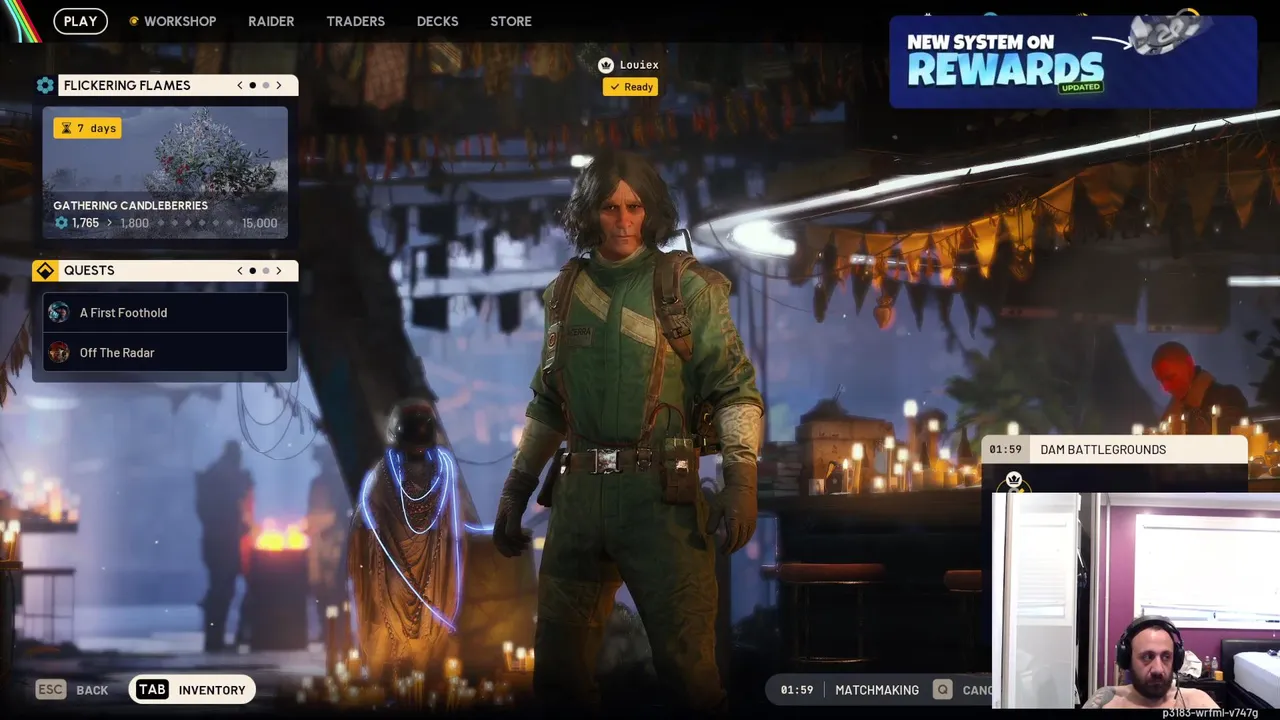The height and width of the screenshot is (720, 1280).
Task: Toggle the Ready status badge
Action: coord(630,87)
